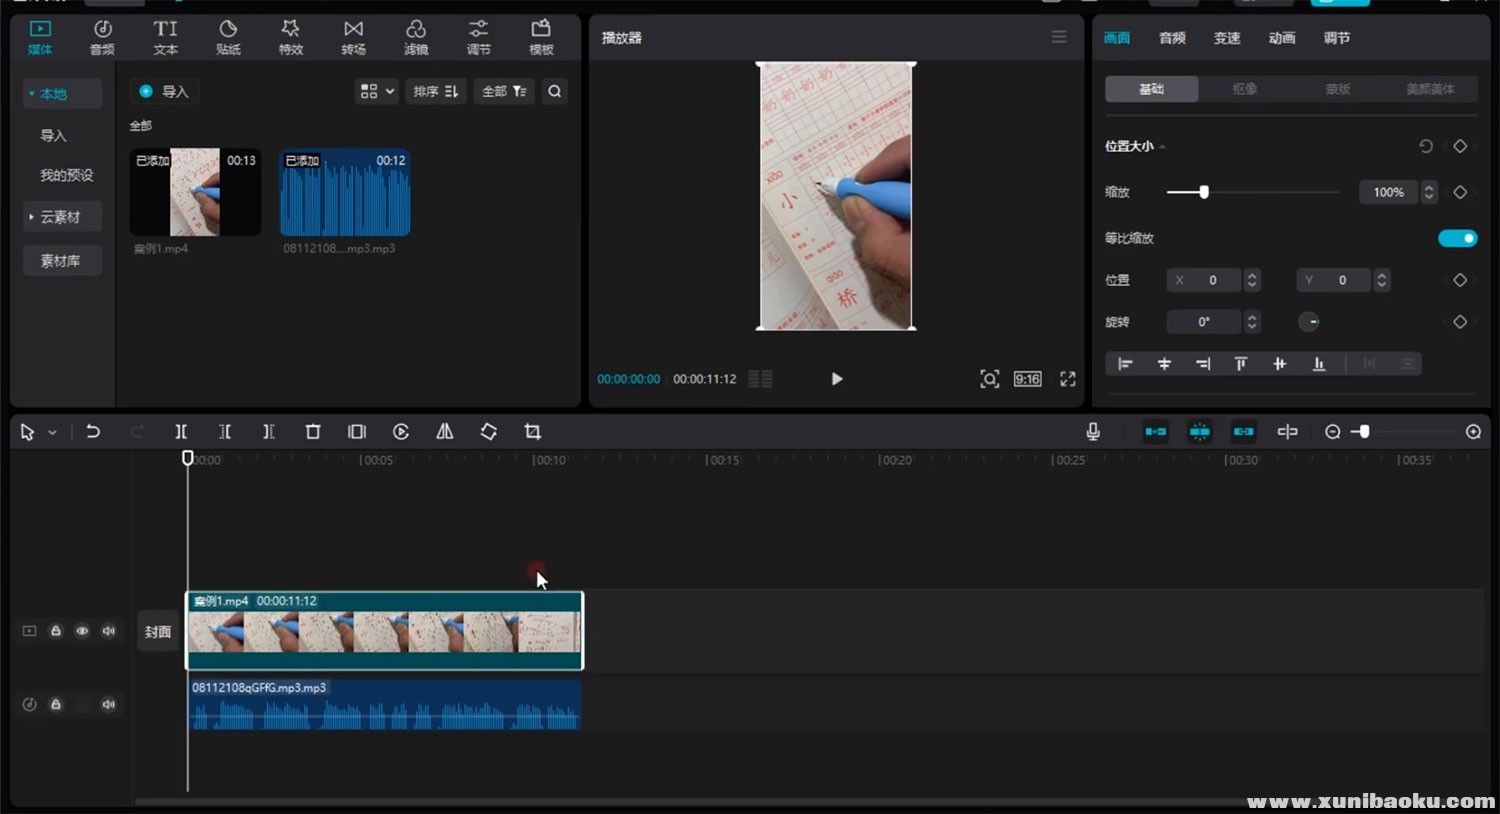Open the Stickers (贴纸) panel icon
This screenshot has height=814, width=1500.
(x=228, y=37)
